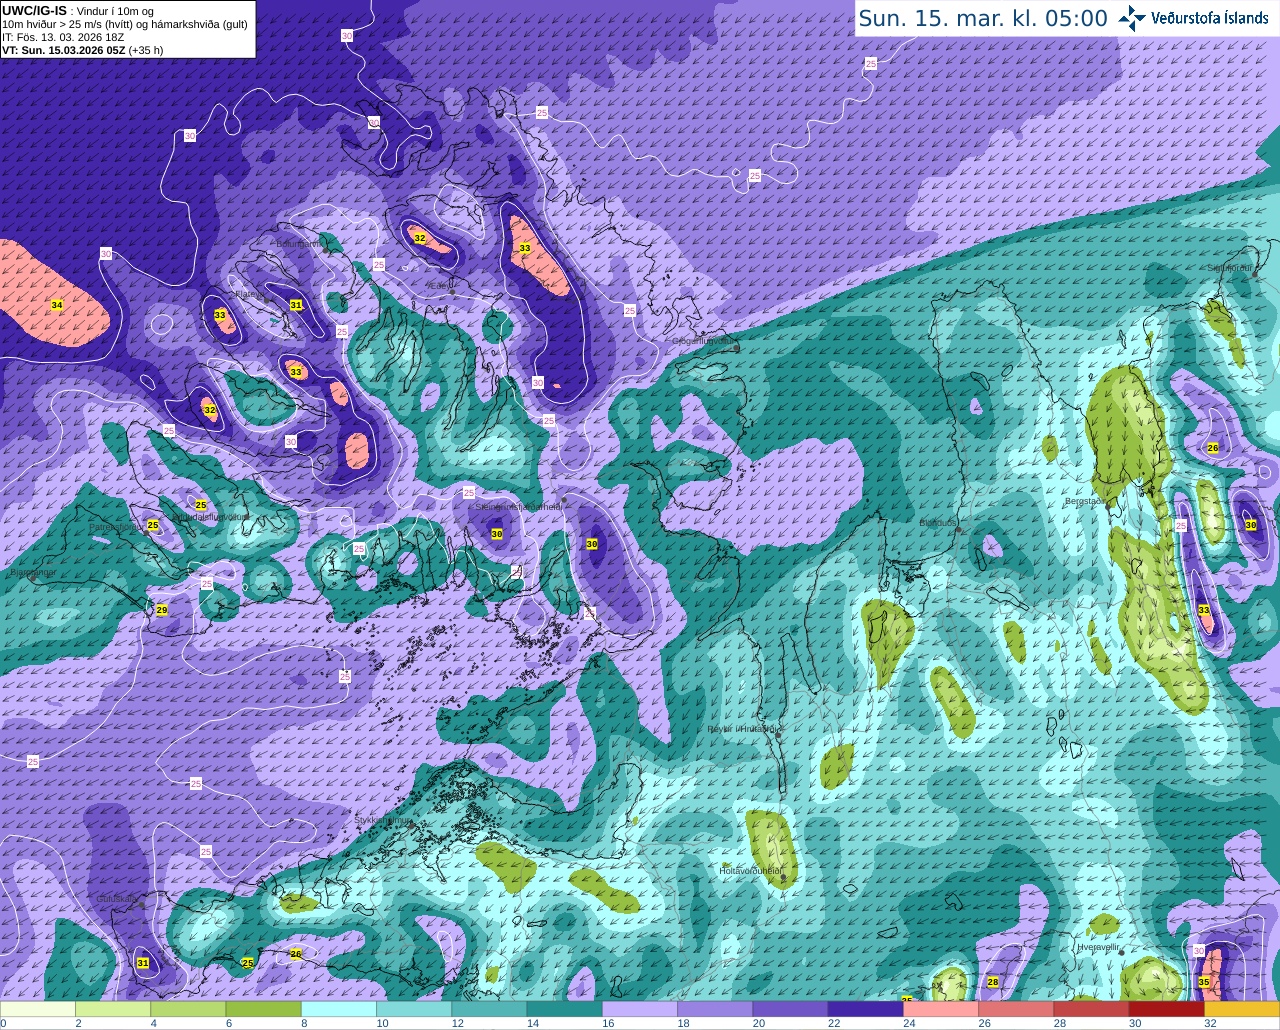Click the yellow 31 gust marker beside Flateyri
The width and height of the screenshot is (1280, 1030).
point(296,305)
